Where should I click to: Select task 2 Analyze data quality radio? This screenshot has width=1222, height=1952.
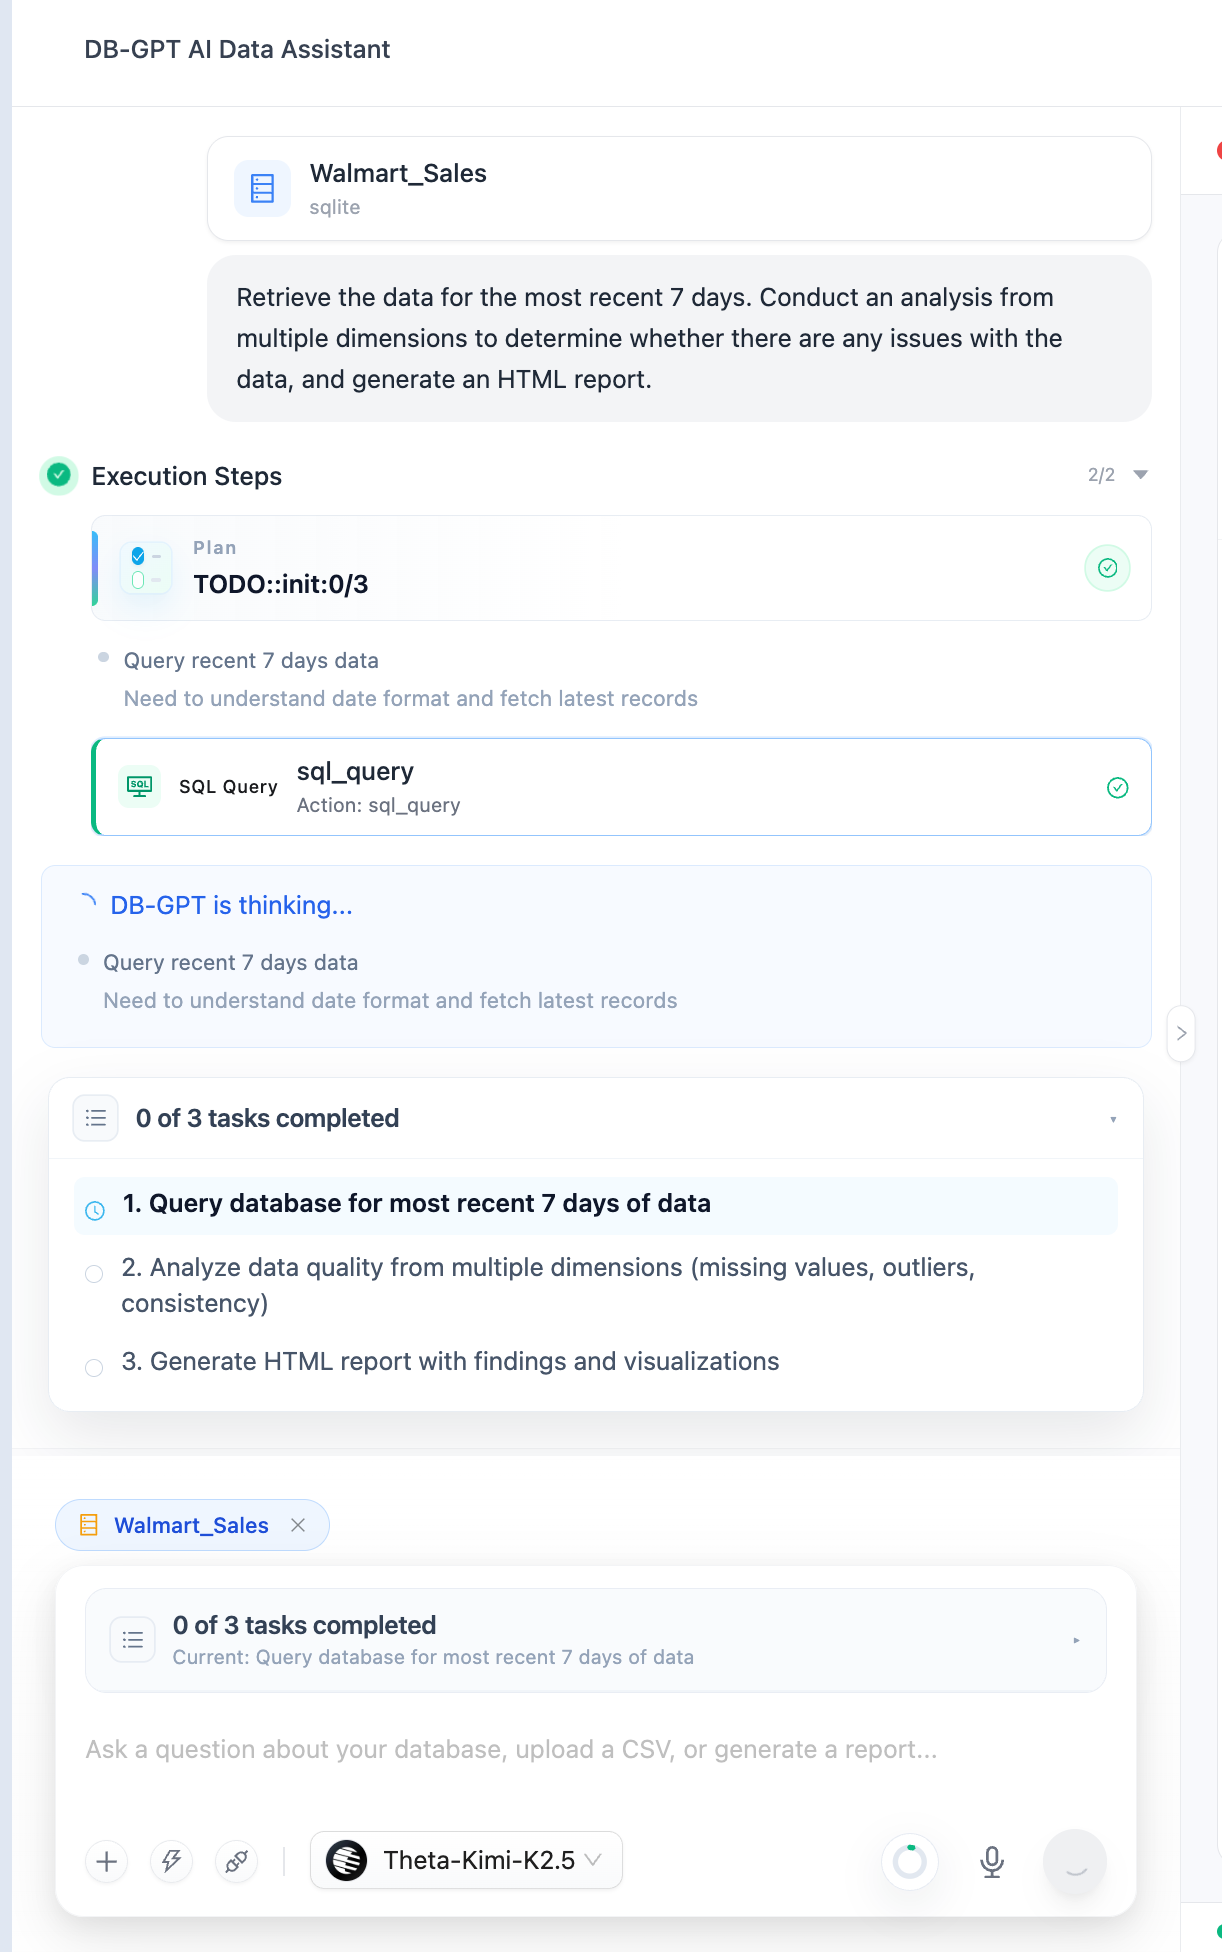[94, 1274]
